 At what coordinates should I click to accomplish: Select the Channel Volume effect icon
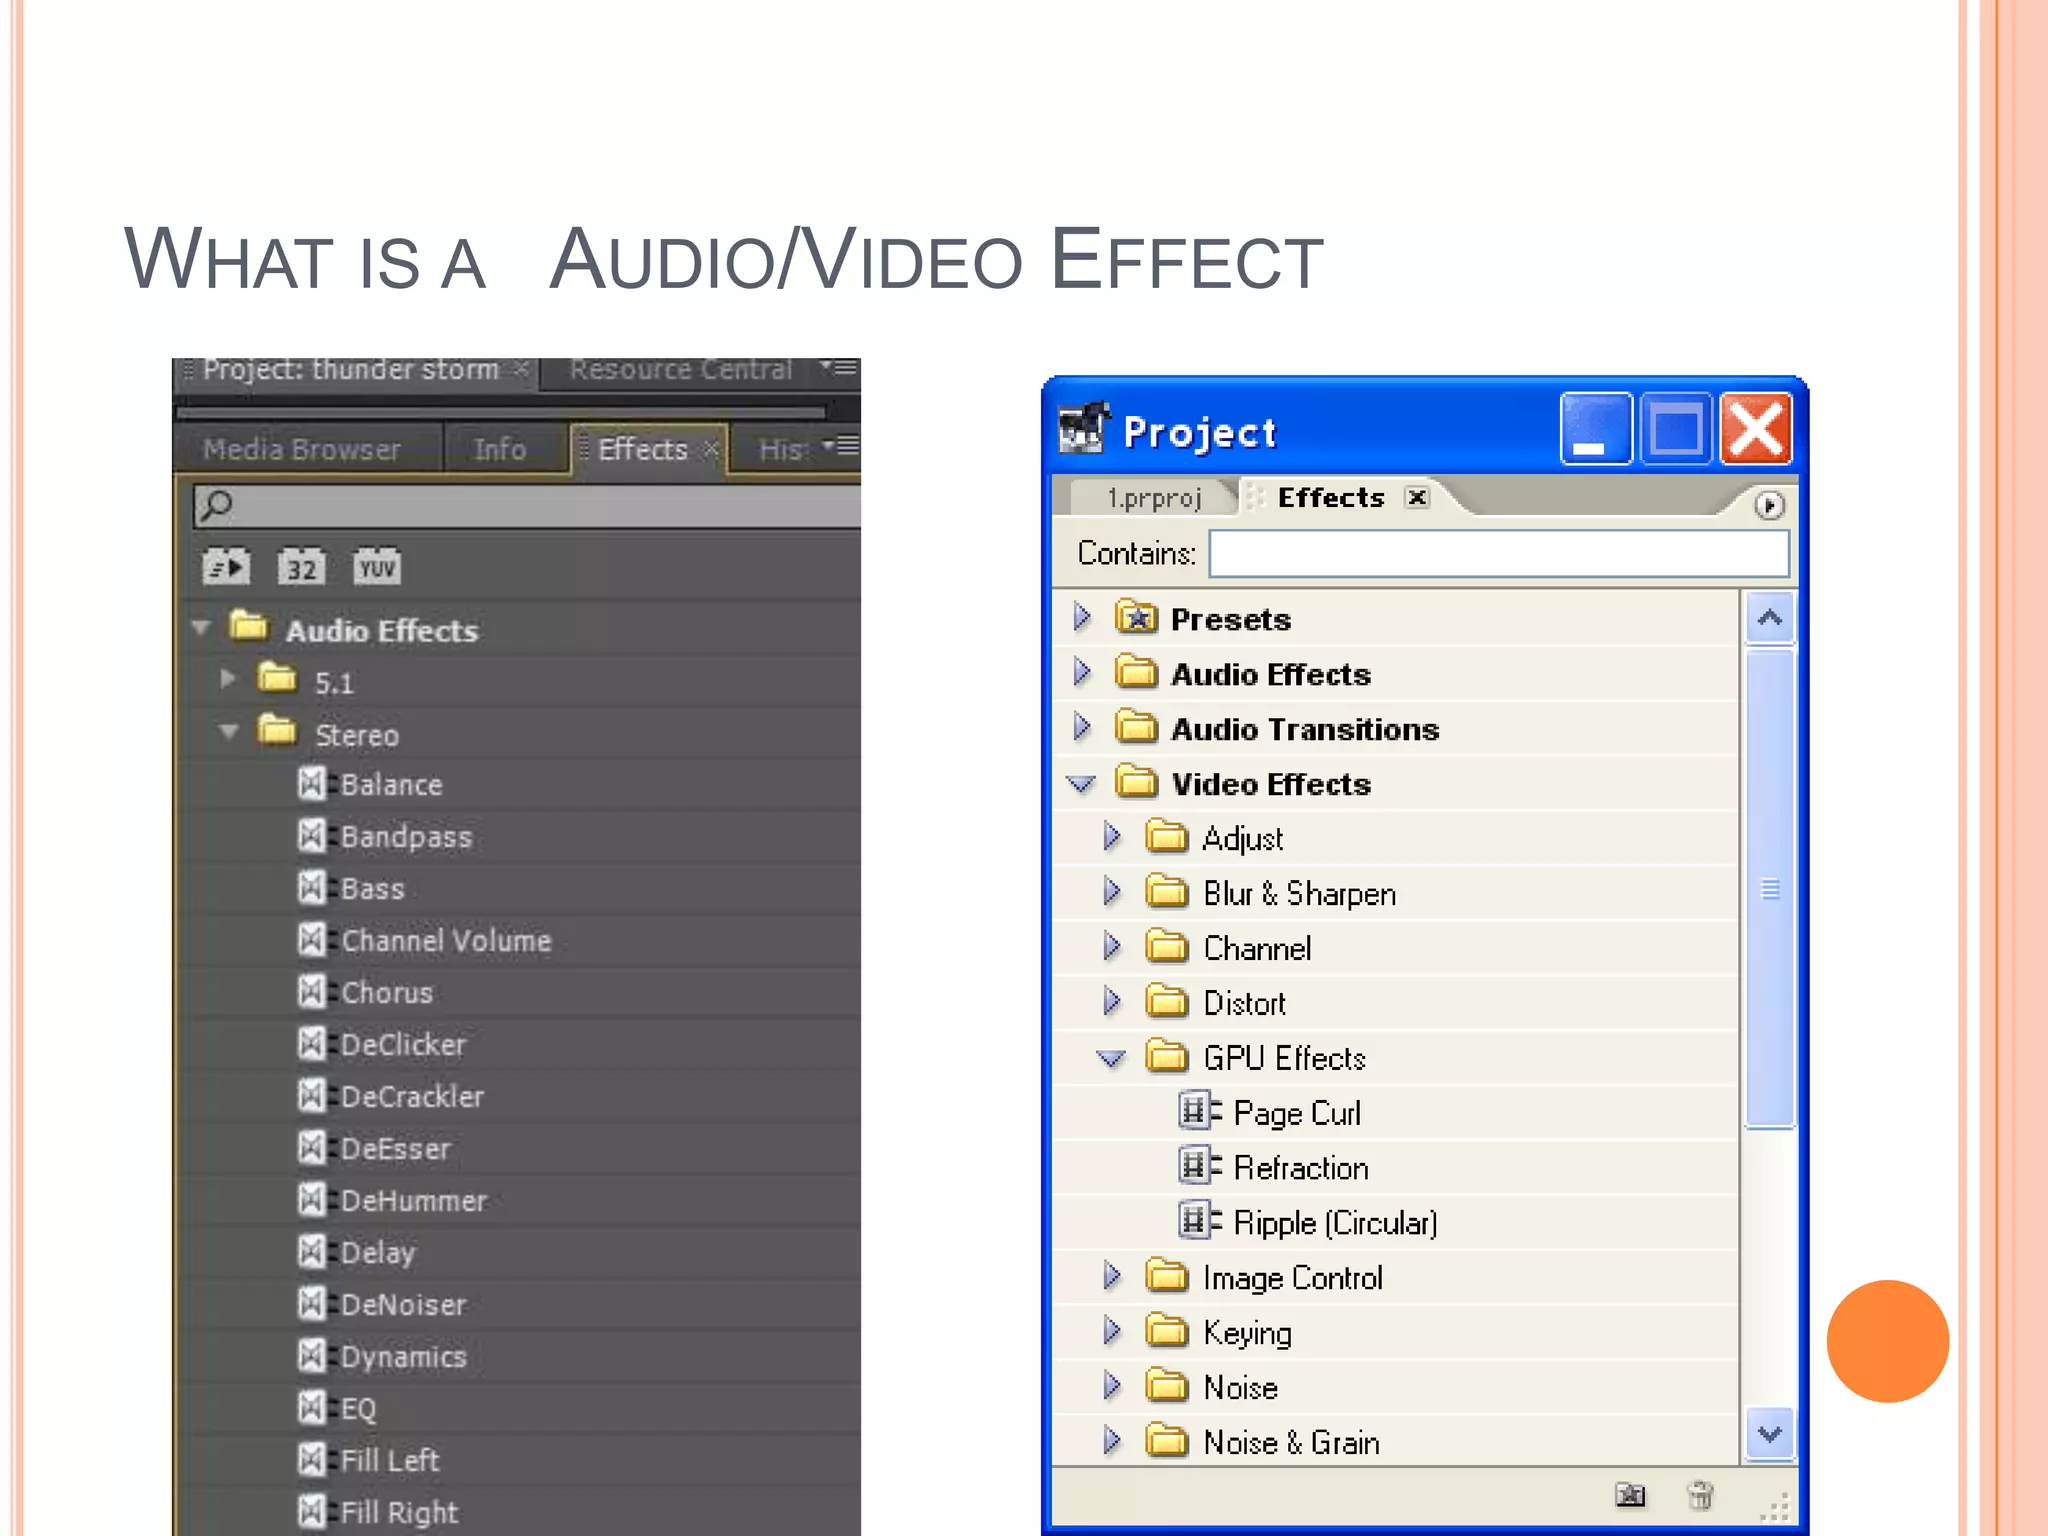[x=312, y=940]
